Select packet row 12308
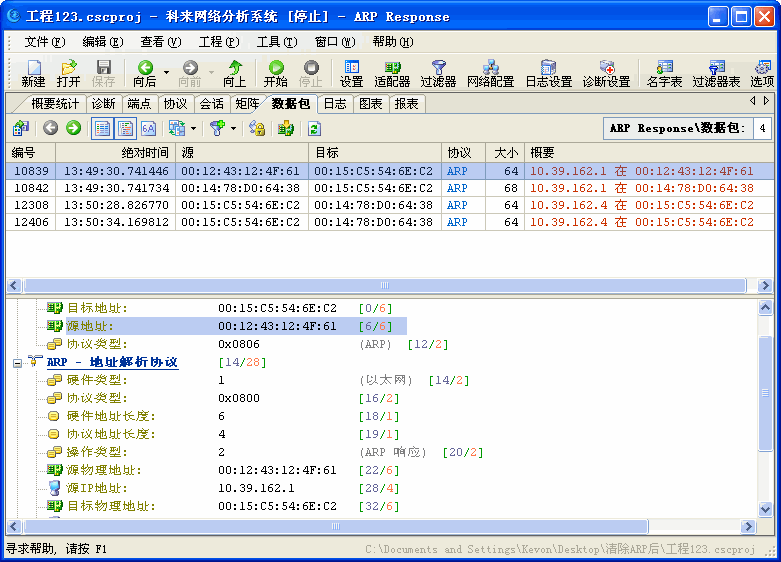Viewport: 781px width, 562px height. [x=390, y=205]
